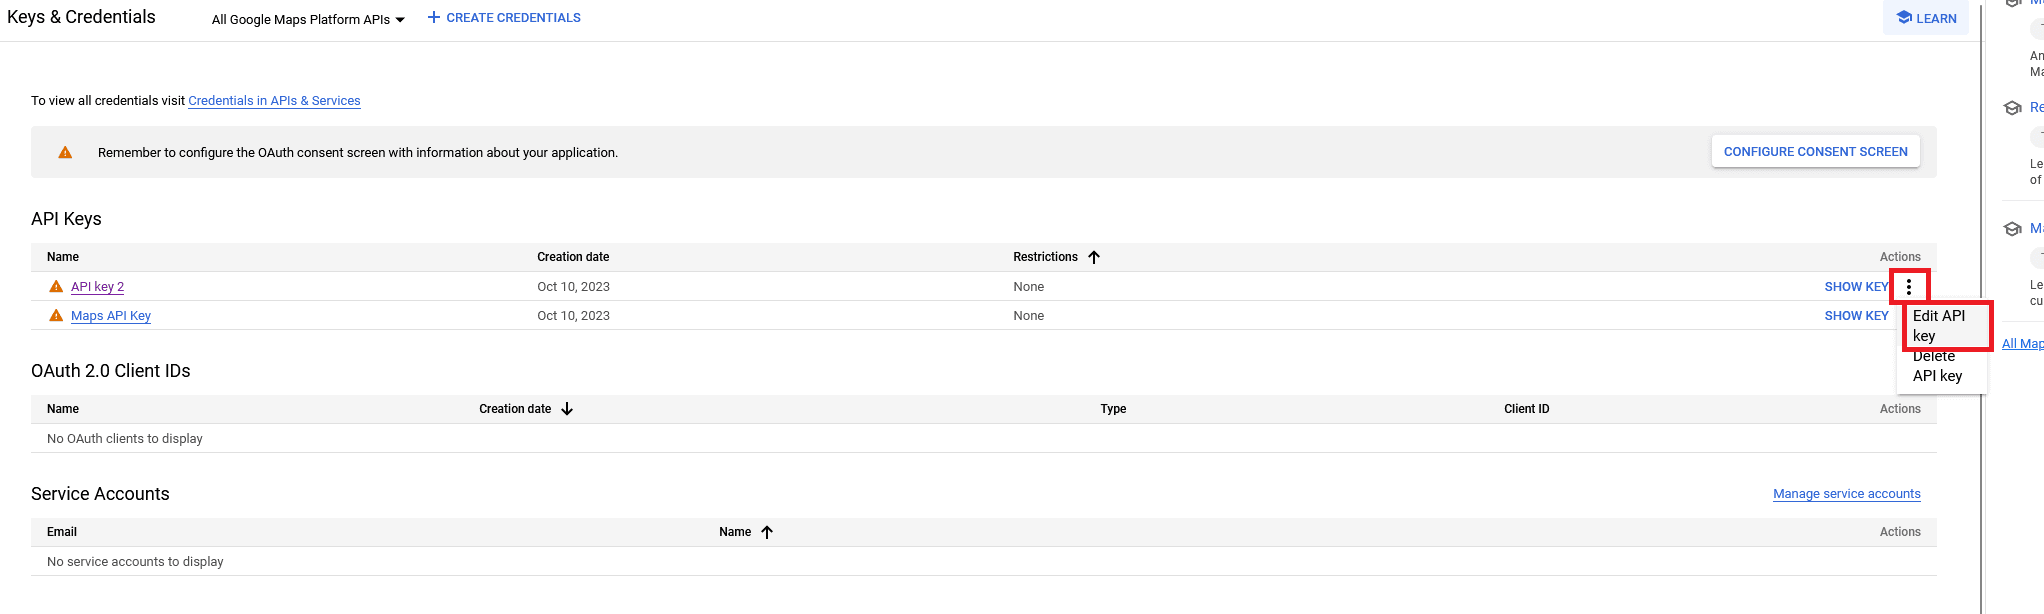2044x614 pixels.
Task: Click Service Accounts Name column header
Action: (x=735, y=532)
